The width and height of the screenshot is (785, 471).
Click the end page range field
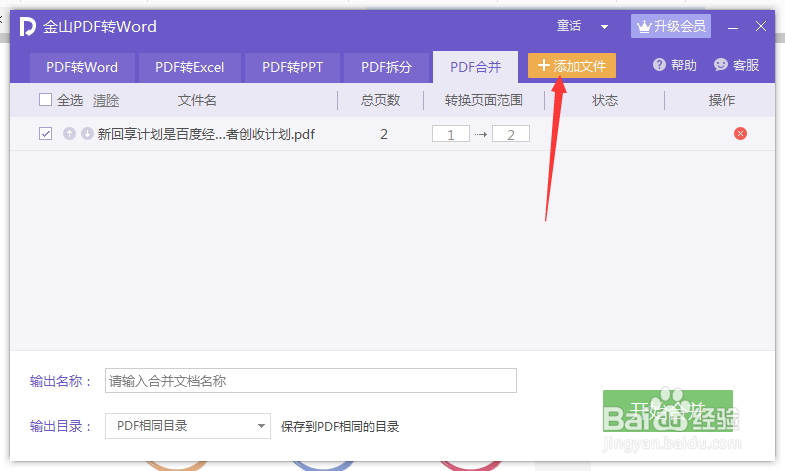[511, 134]
